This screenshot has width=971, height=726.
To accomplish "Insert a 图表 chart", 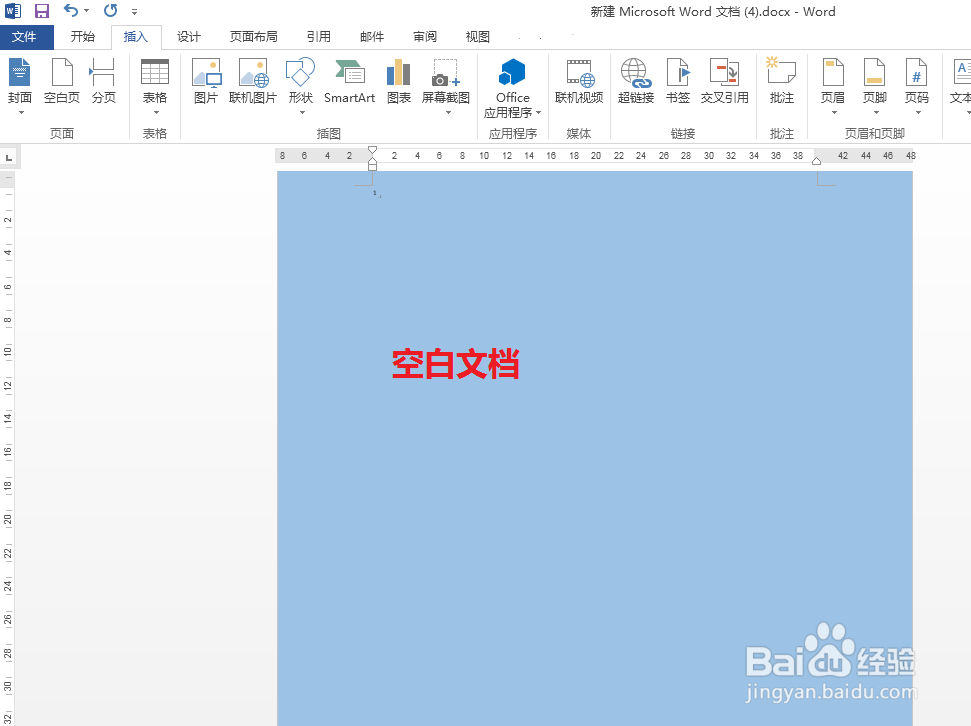I will click(x=399, y=81).
